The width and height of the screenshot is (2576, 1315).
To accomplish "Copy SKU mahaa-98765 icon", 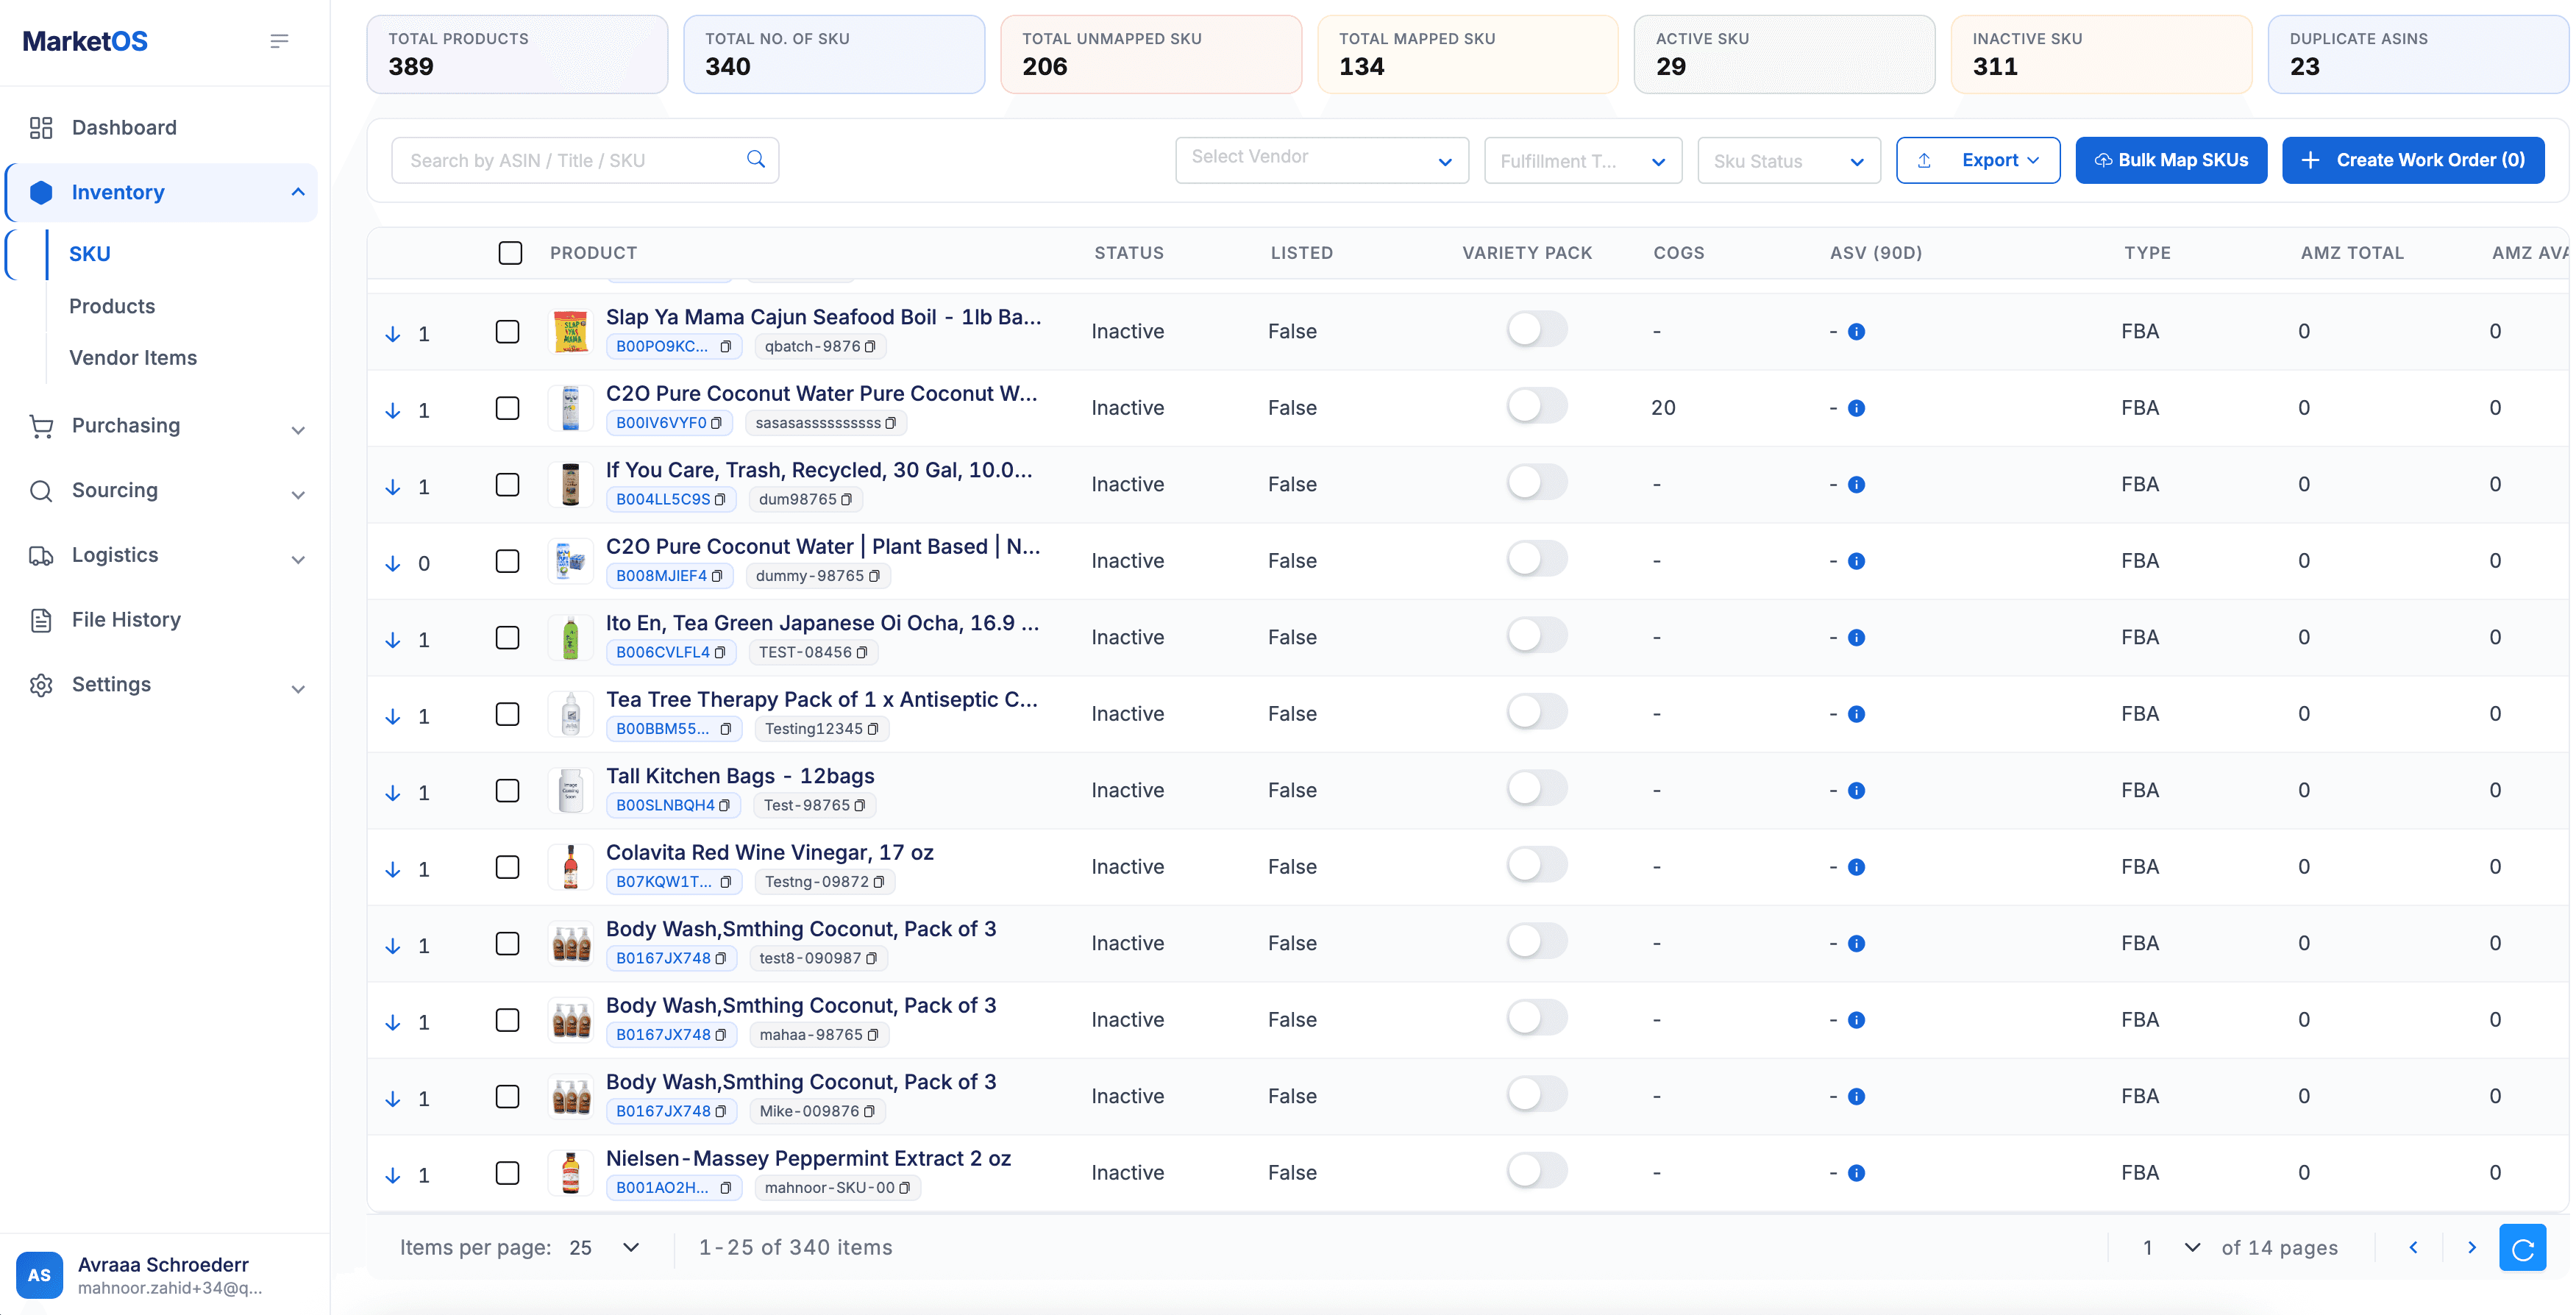I will point(873,1035).
